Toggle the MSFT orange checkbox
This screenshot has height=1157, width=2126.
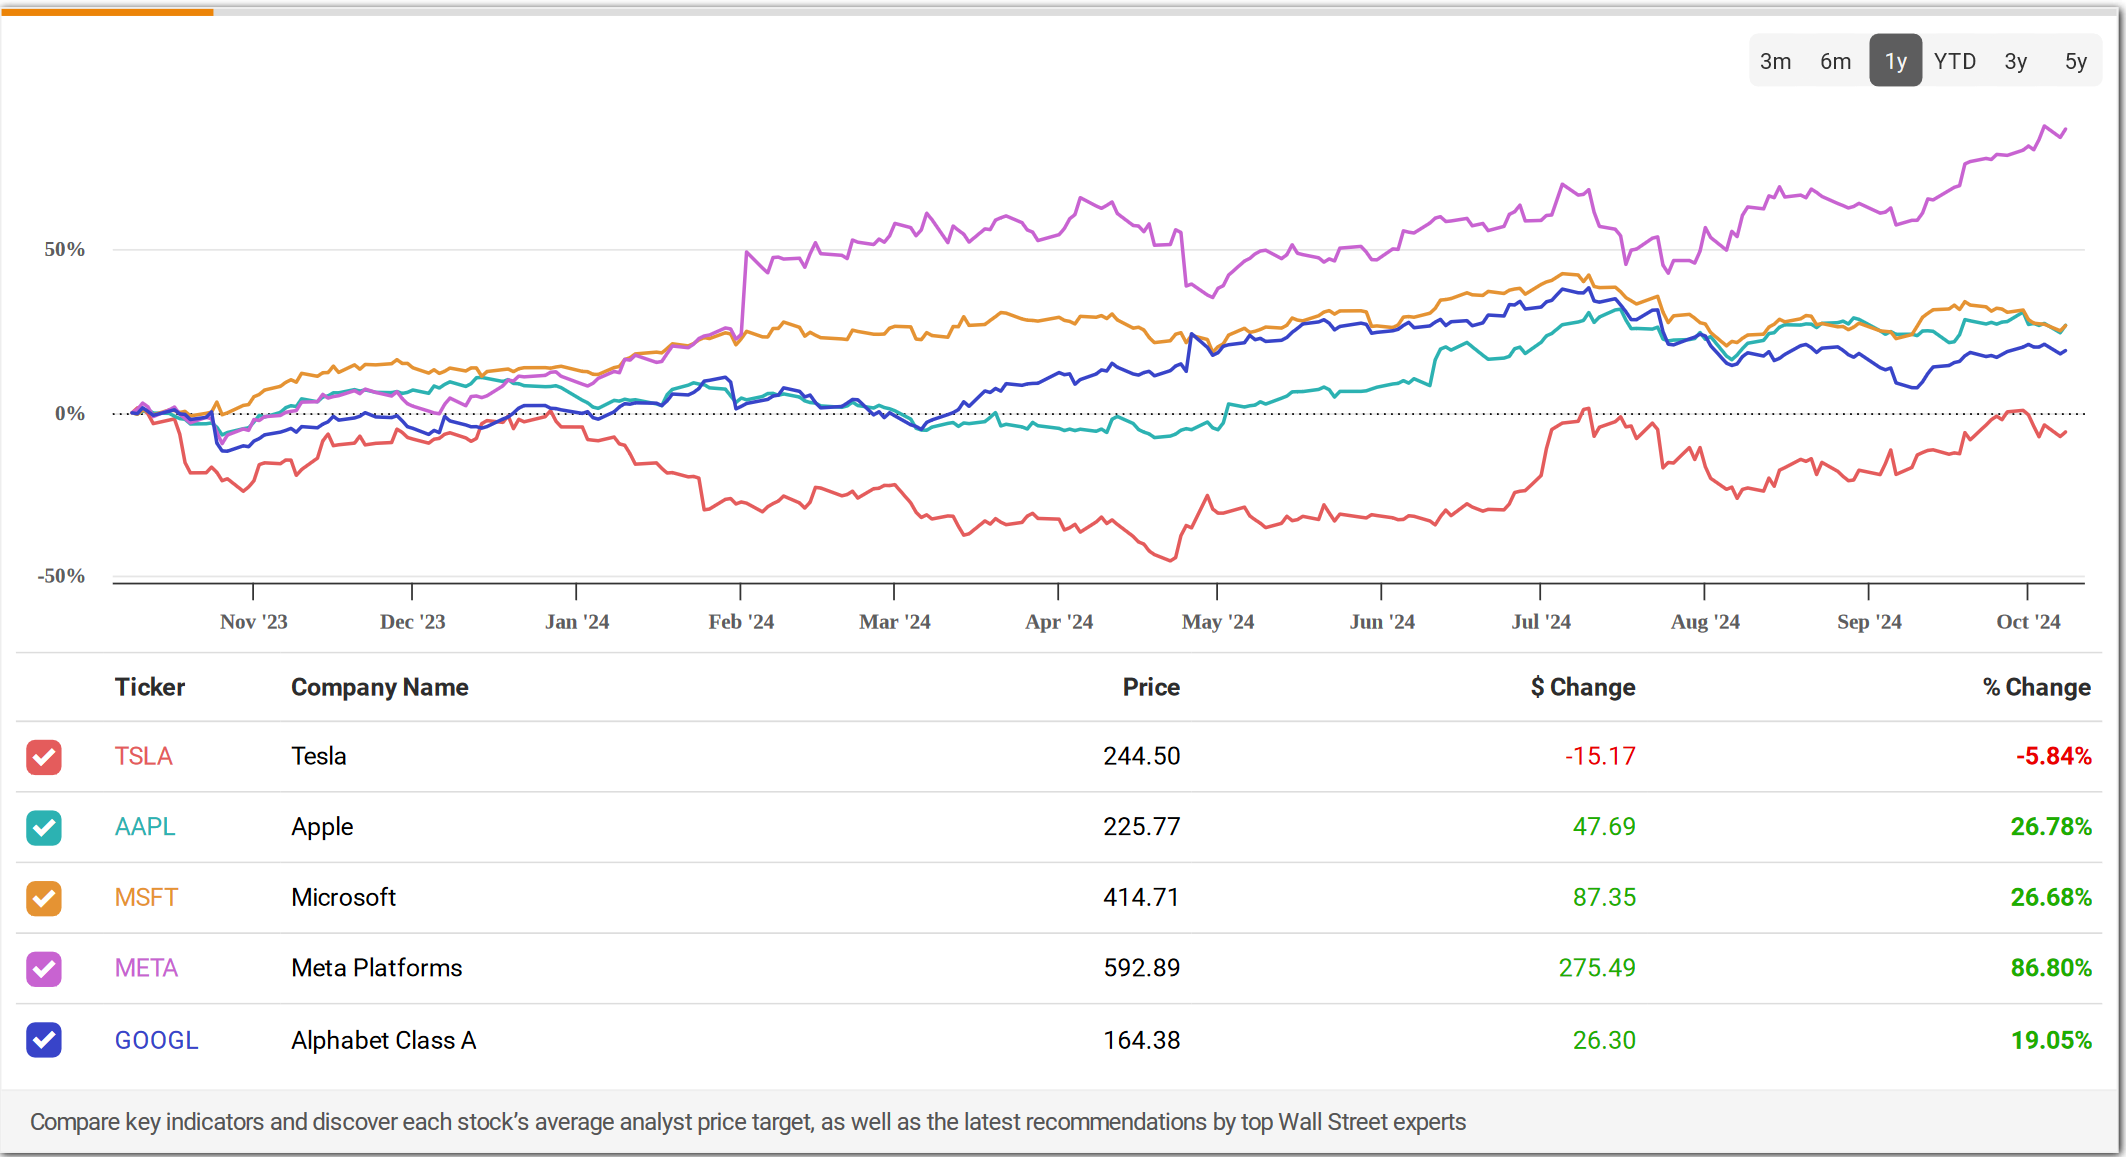click(x=44, y=898)
